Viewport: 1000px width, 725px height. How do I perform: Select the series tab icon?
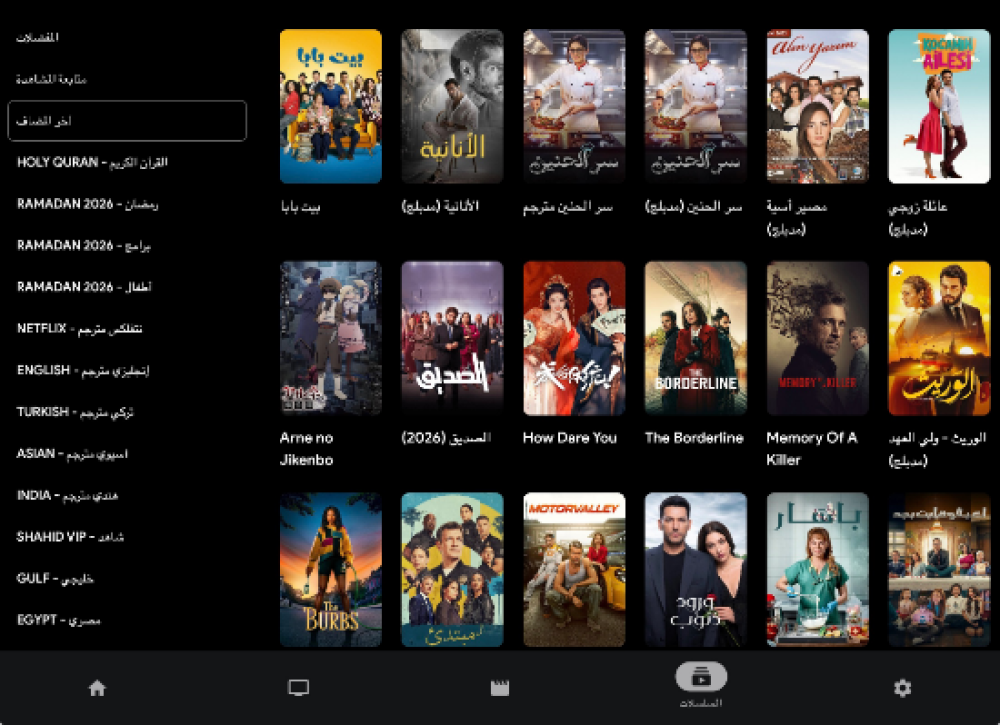click(x=701, y=679)
